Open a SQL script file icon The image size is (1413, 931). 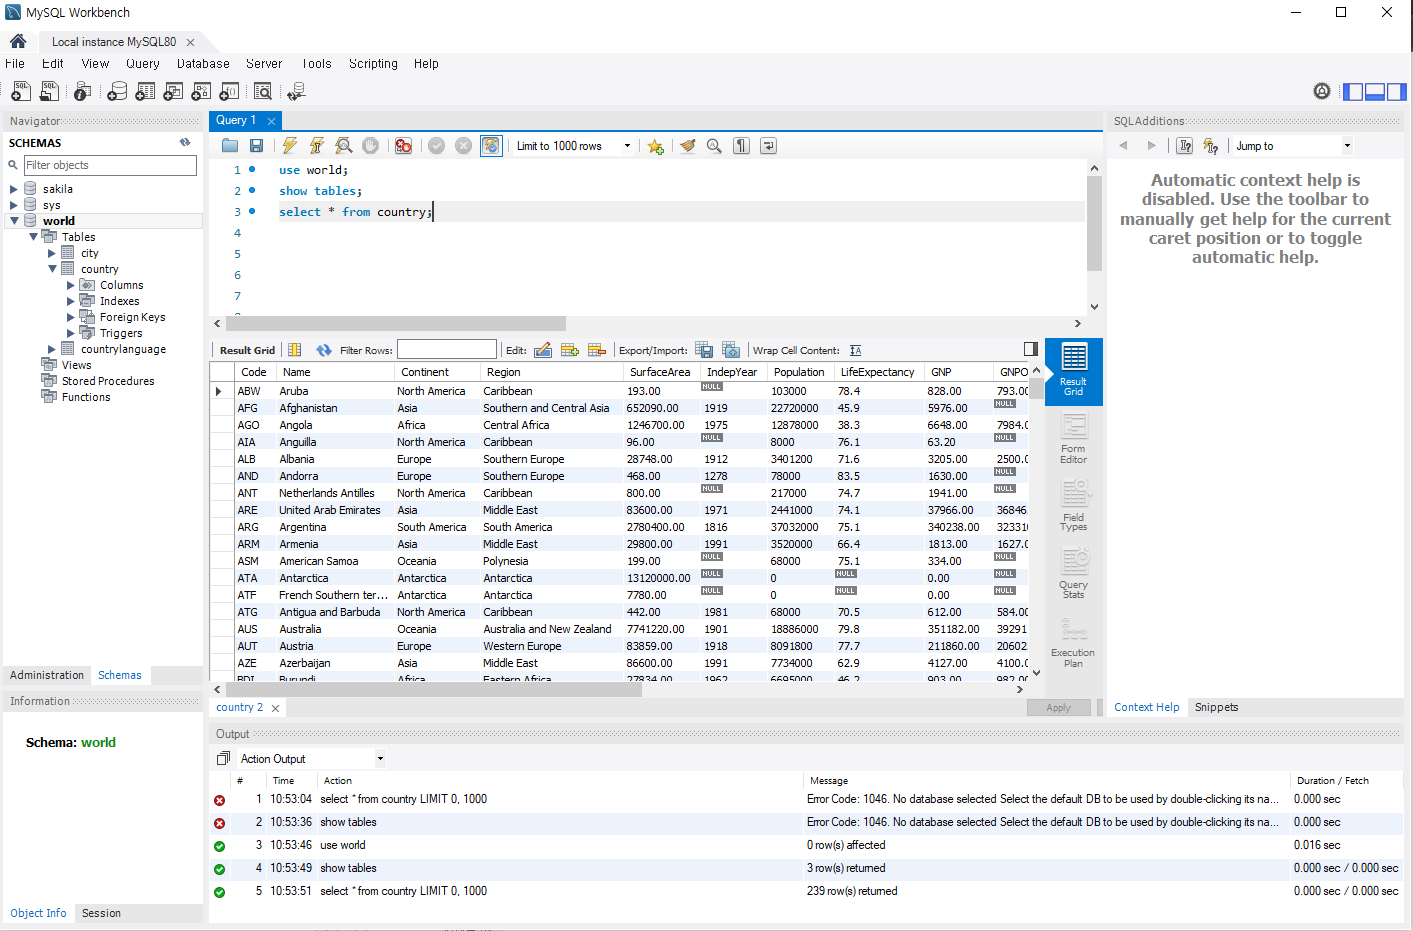[x=49, y=92]
